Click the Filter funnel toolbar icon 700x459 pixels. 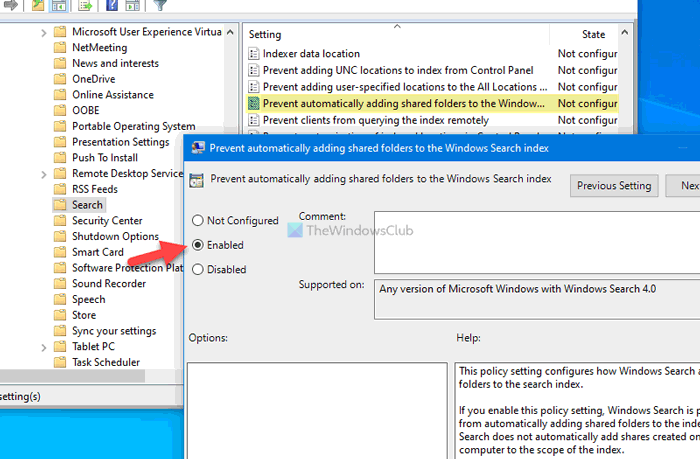[x=160, y=5]
